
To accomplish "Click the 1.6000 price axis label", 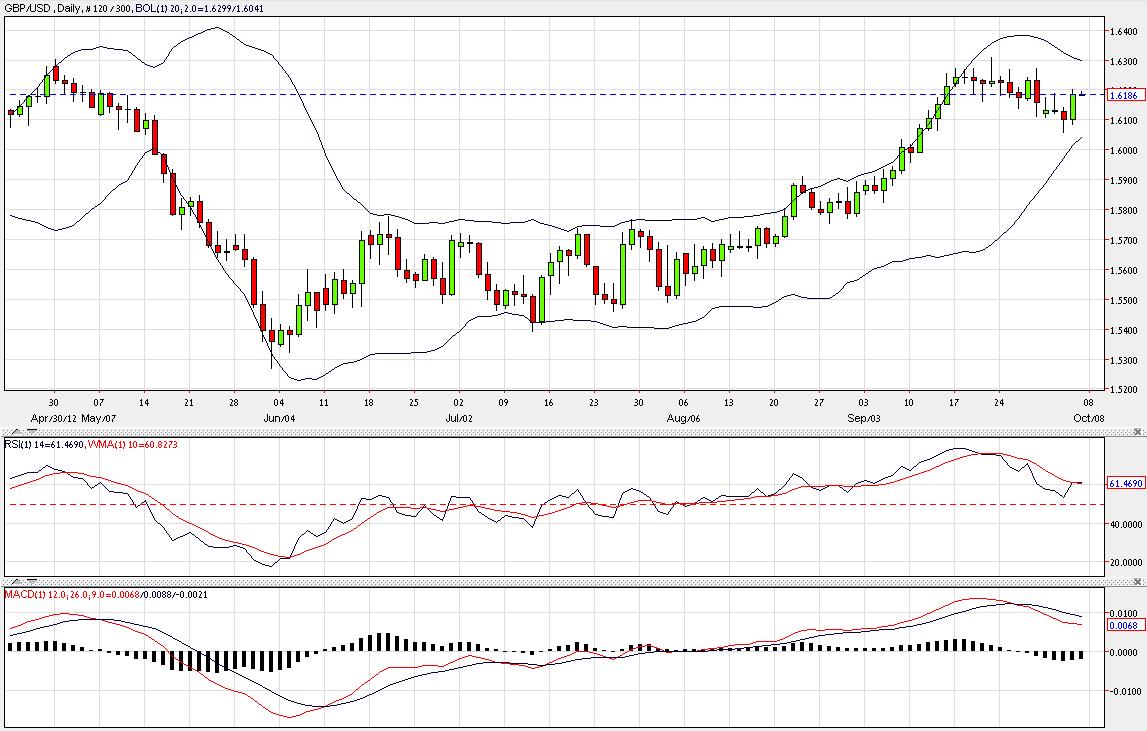I will (x=1124, y=151).
